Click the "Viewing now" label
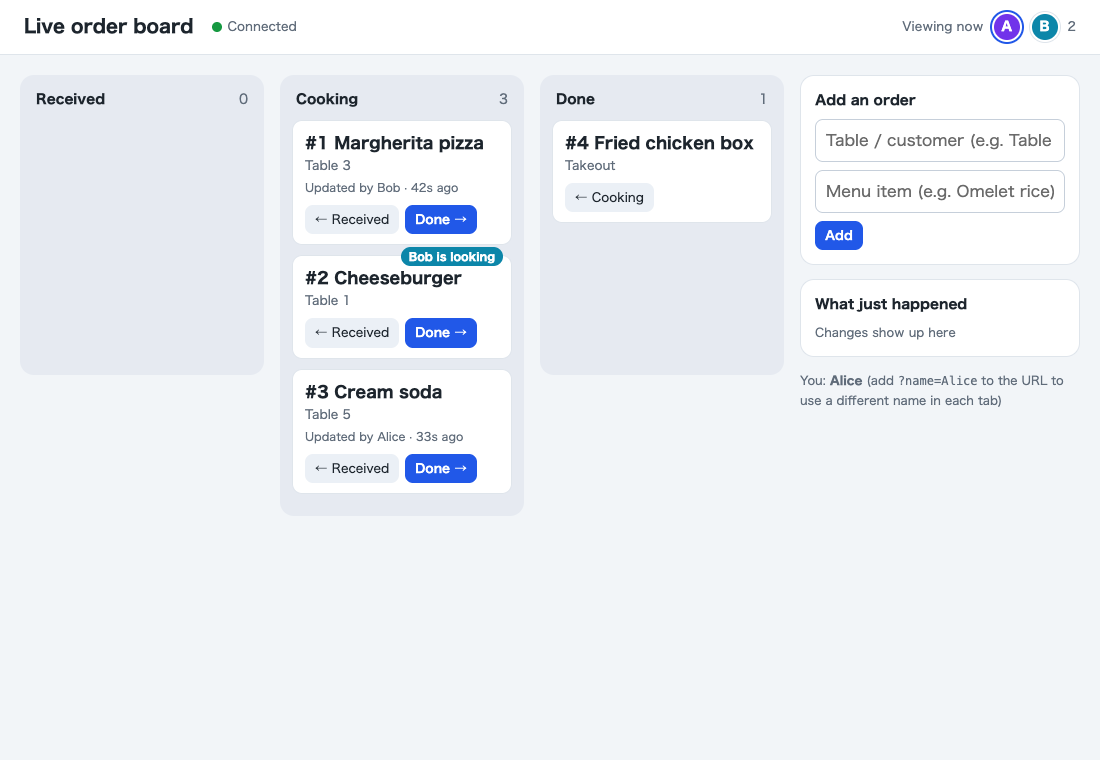 (942, 27)
